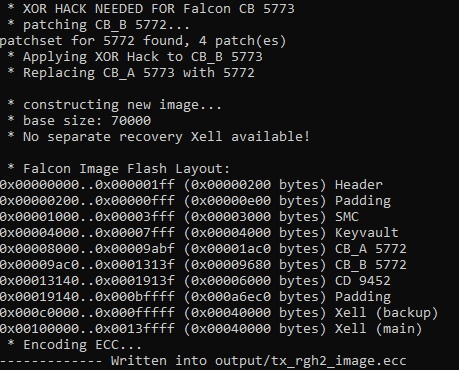Click the 'Falcon Image Flash Layout:' heading
459x370 pixels.
126,168
